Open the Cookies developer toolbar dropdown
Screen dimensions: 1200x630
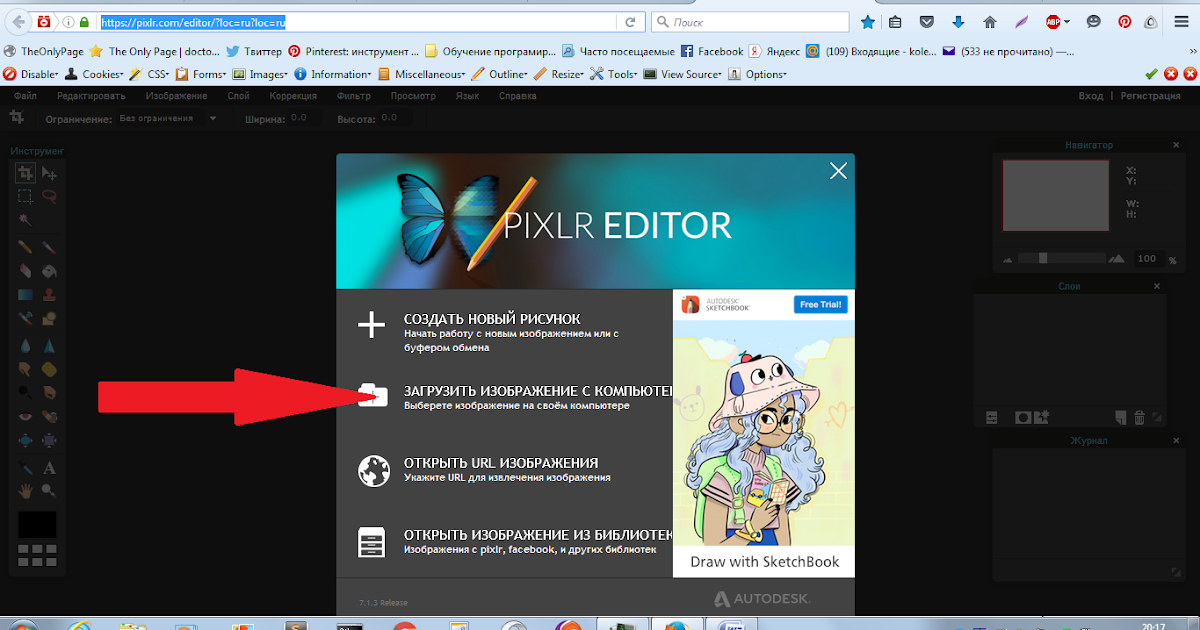[x=94, y=74]
